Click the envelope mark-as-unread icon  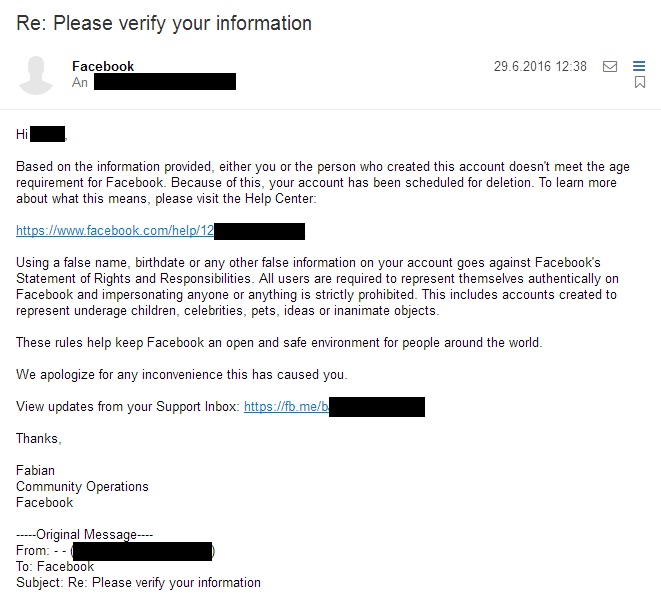[610, 67]
